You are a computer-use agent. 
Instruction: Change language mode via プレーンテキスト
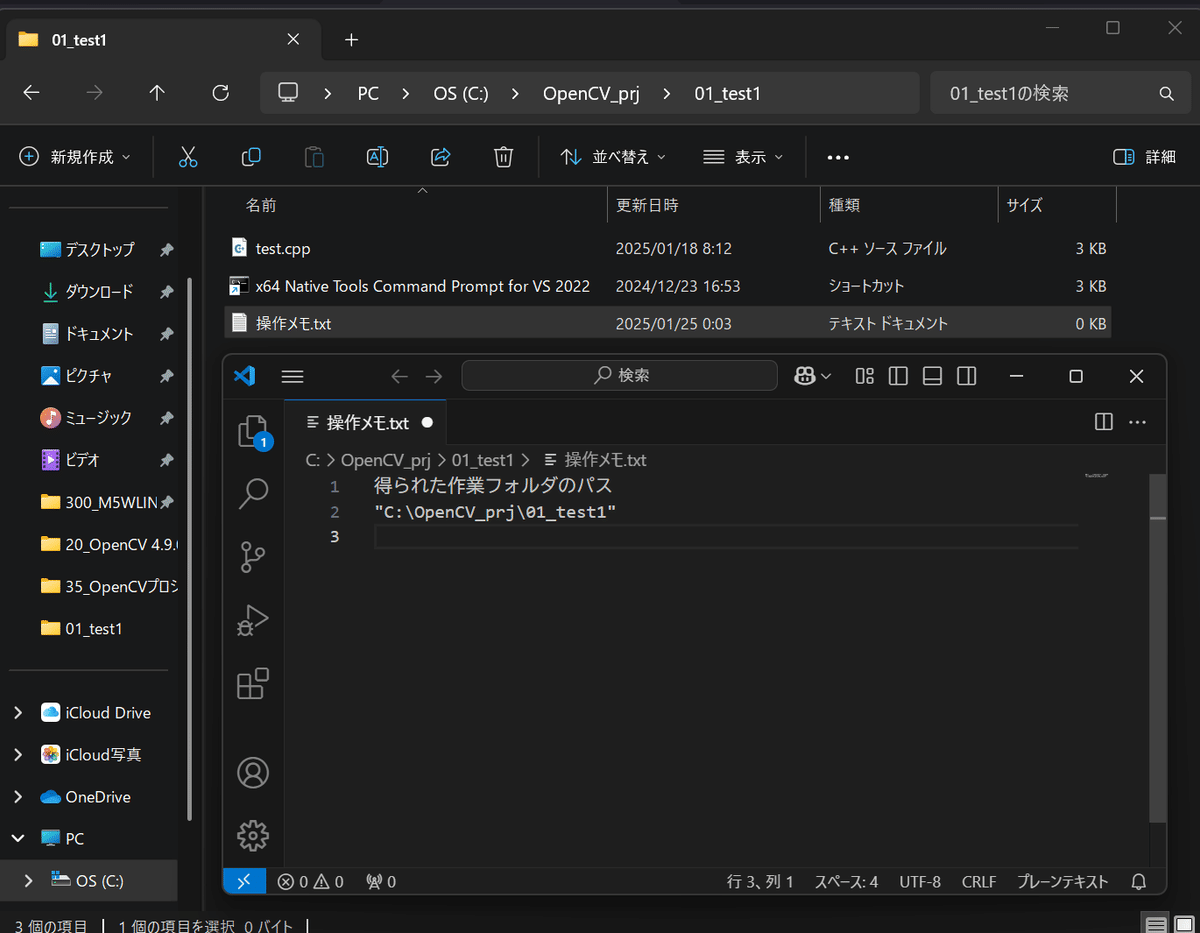tap(1063, 881)
